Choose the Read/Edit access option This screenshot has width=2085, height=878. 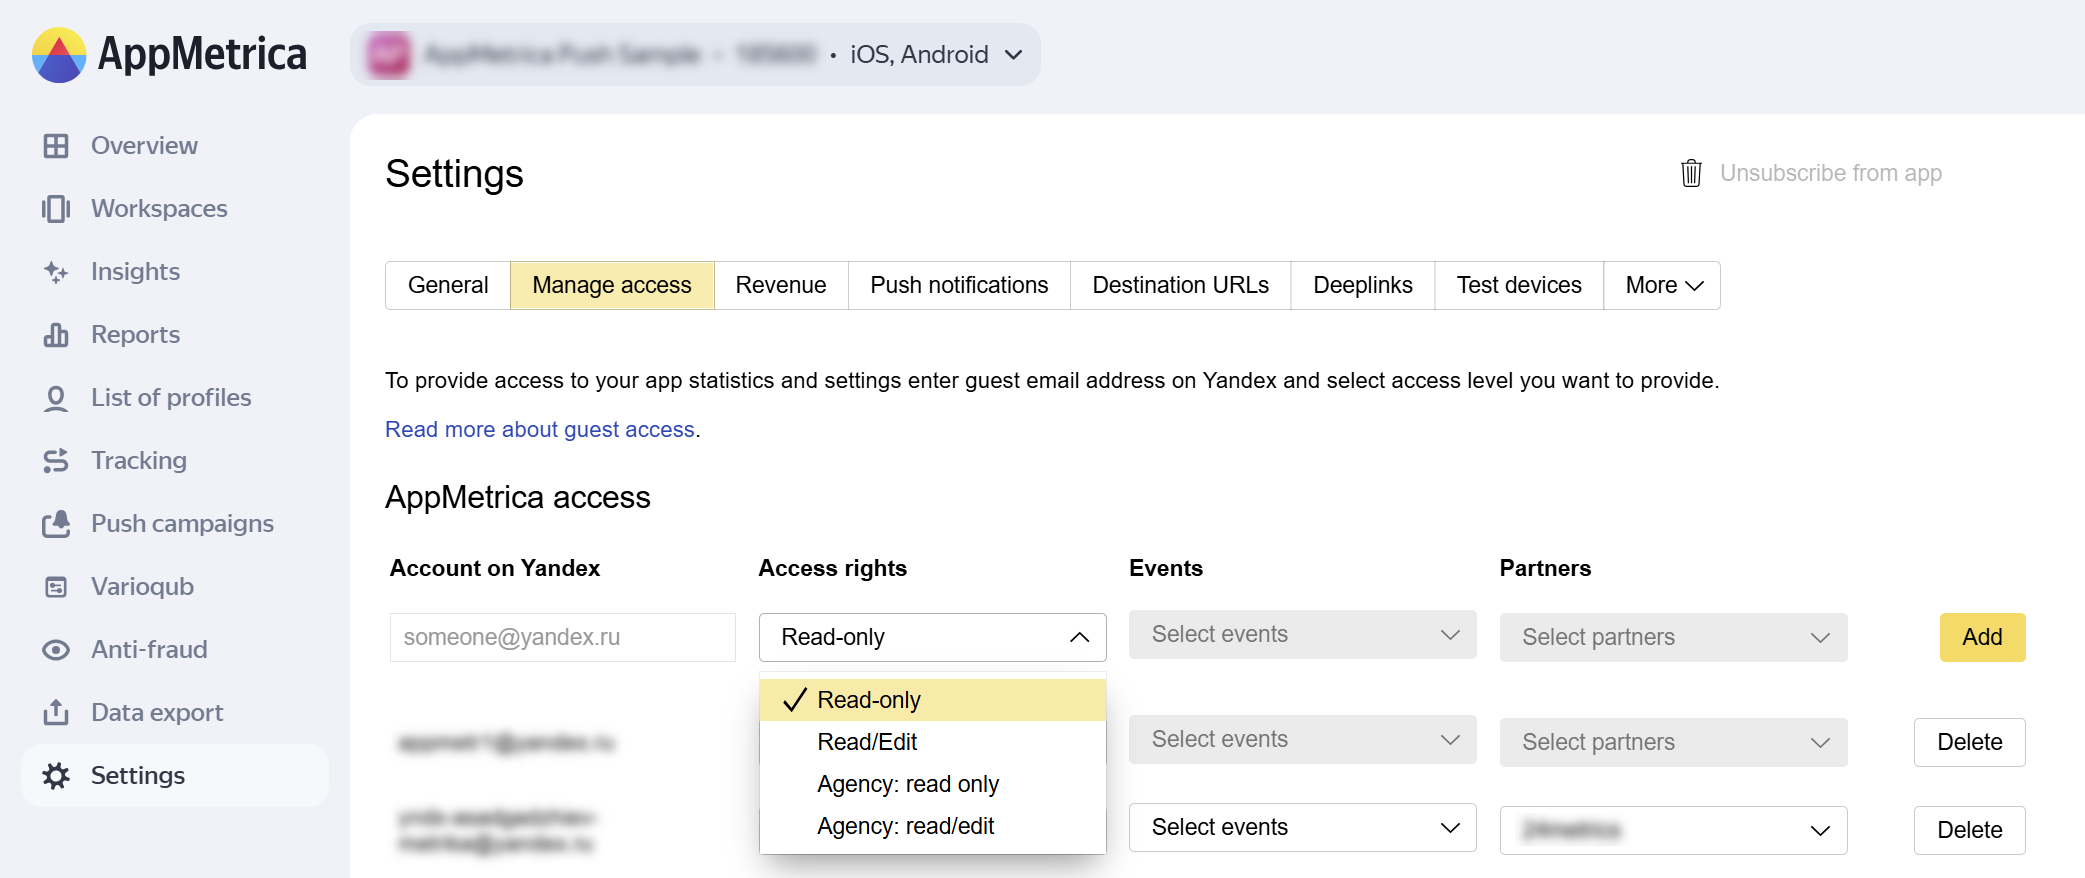pos(867,742)
